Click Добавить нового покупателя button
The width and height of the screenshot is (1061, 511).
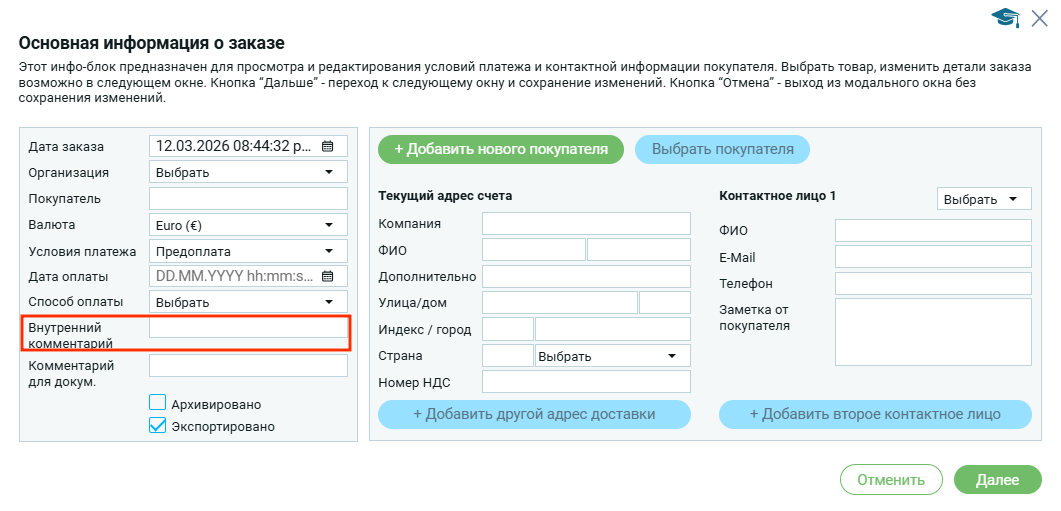[501, 150]
